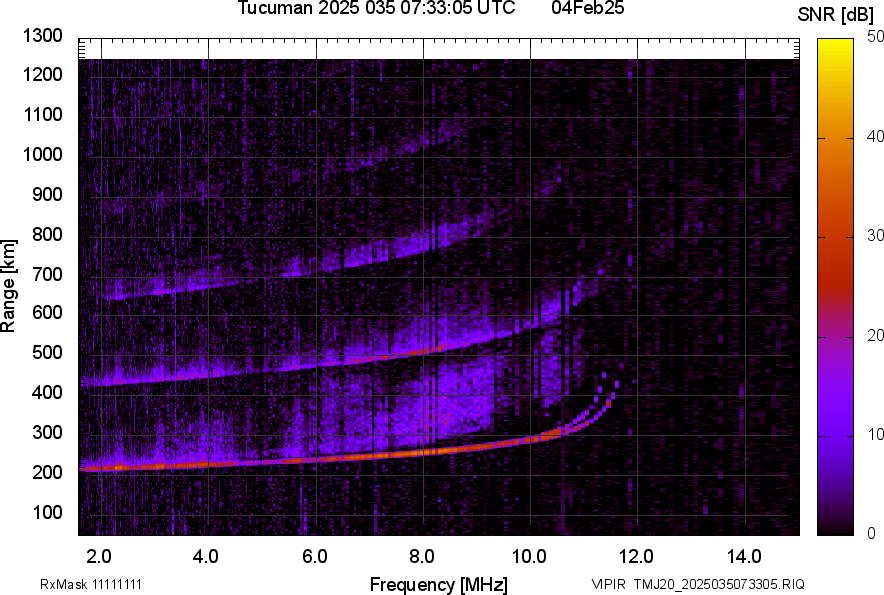This screenshot has height=595, width=884.
Task: Click the frequency tick label '14.0'
Action: click(x=744, y=557)
